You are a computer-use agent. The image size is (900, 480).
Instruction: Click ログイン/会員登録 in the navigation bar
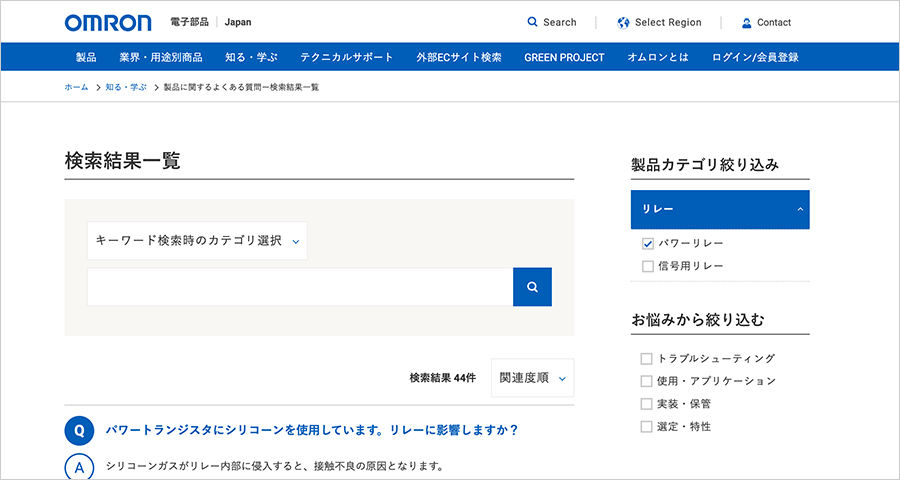[x=755, y=57]
